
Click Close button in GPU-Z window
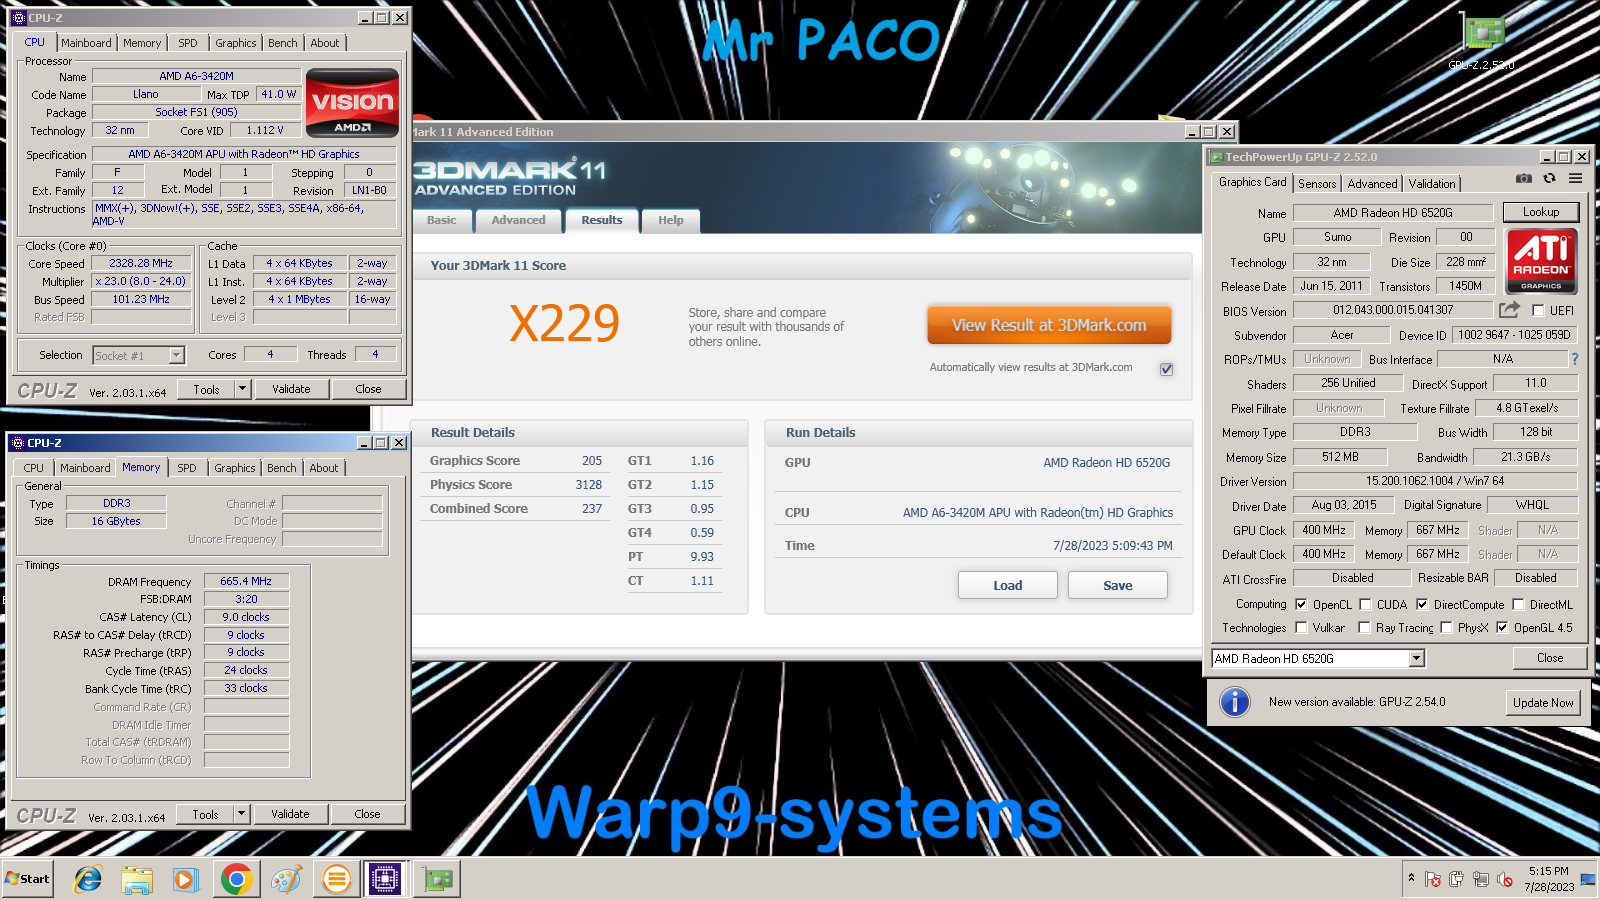coord(1550,658)
